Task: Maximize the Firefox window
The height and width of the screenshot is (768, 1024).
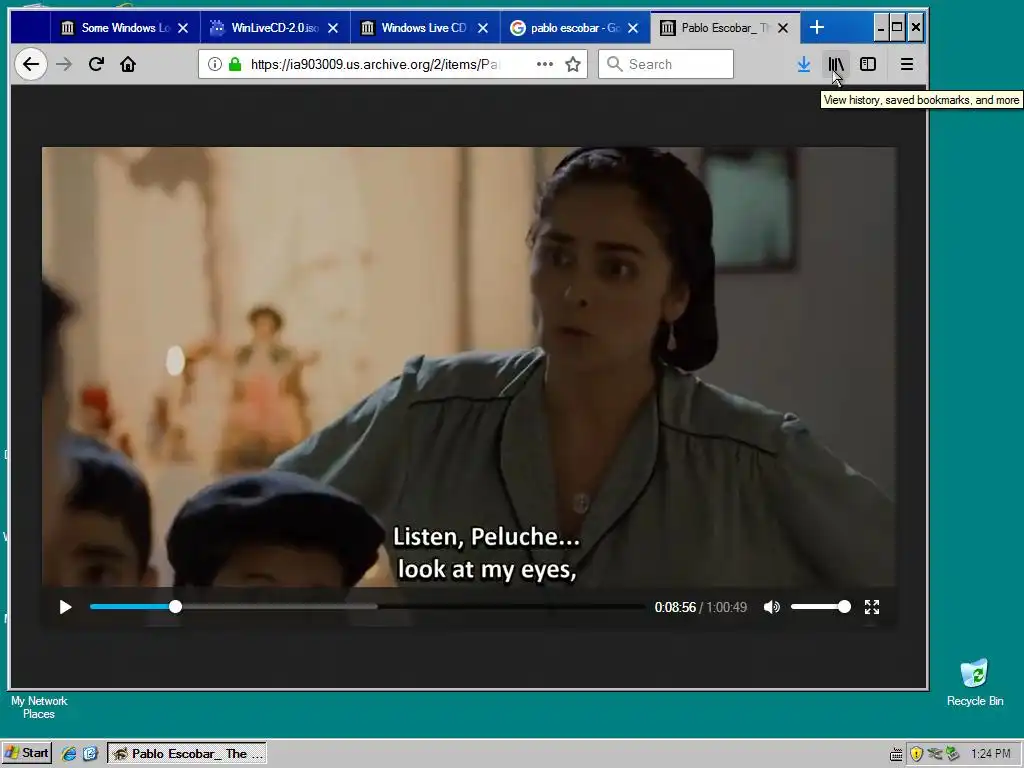Action: (898, 27)
